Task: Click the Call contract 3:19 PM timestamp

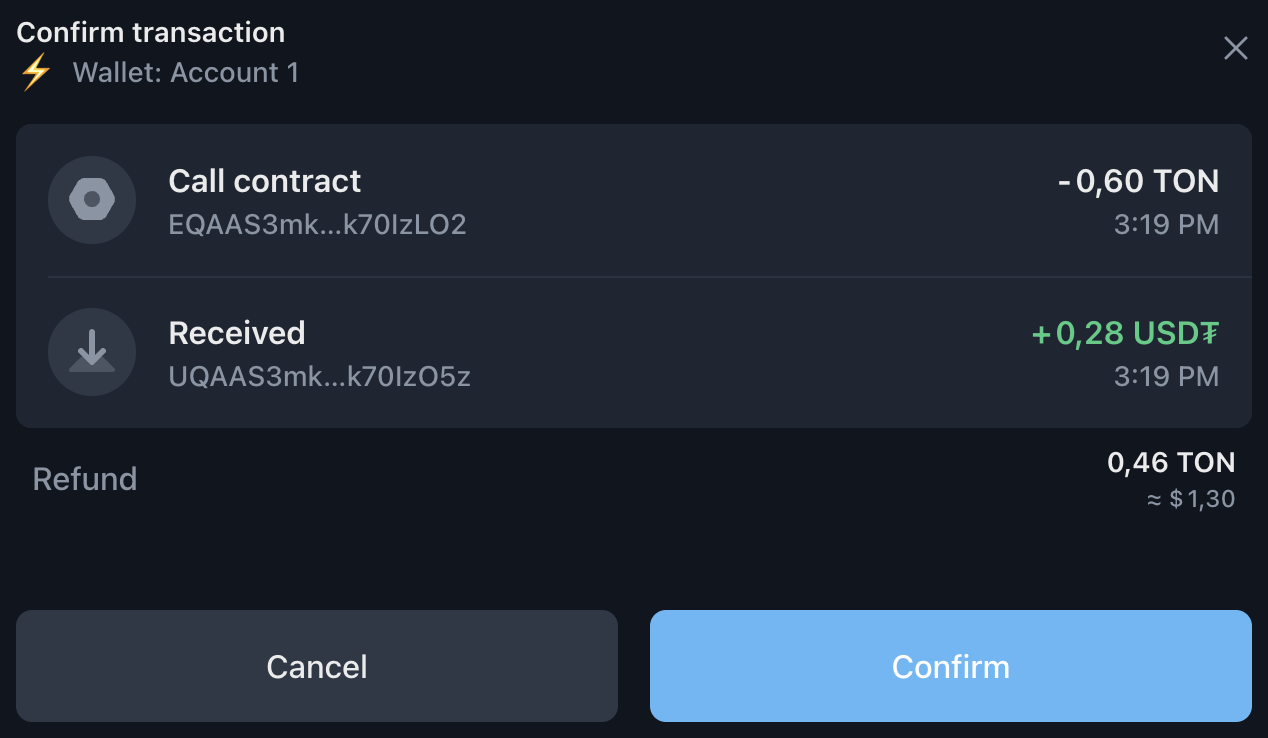Action: pos(1166,224)
